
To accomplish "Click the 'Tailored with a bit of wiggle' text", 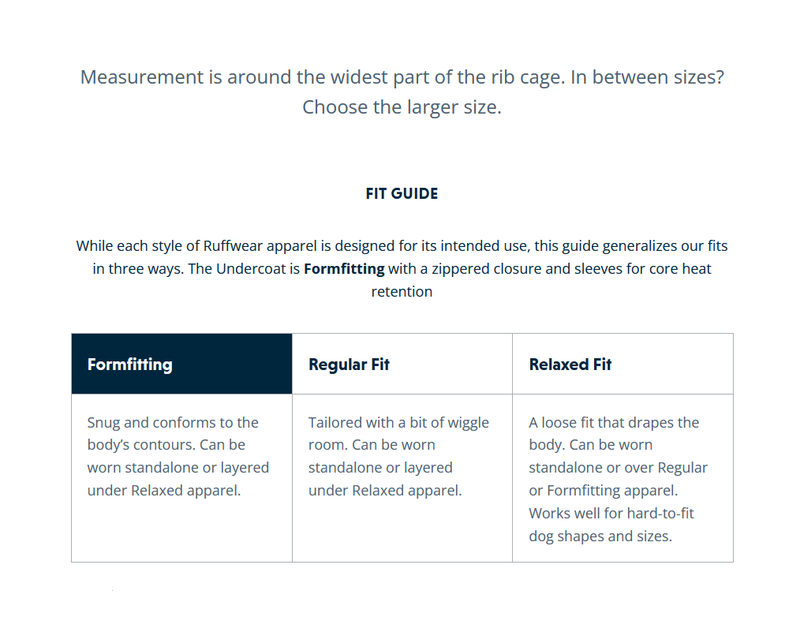I will click(x=398, y=423).
